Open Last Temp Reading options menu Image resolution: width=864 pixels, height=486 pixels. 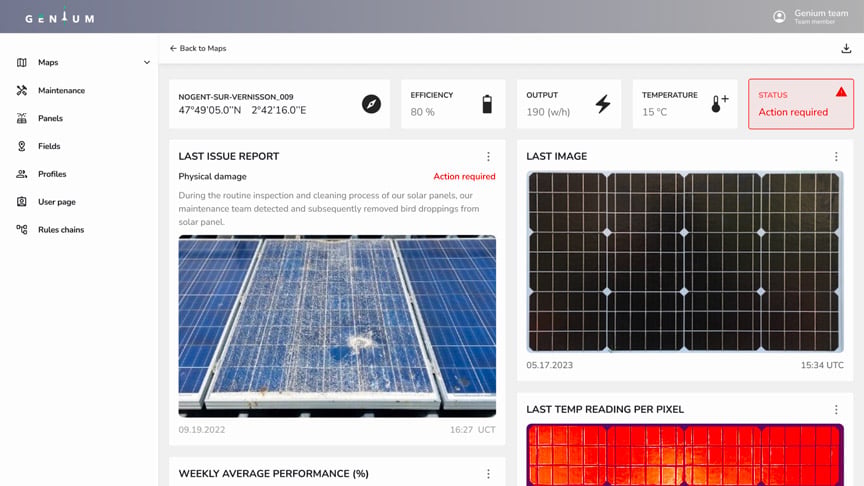[x=836, y=409]
